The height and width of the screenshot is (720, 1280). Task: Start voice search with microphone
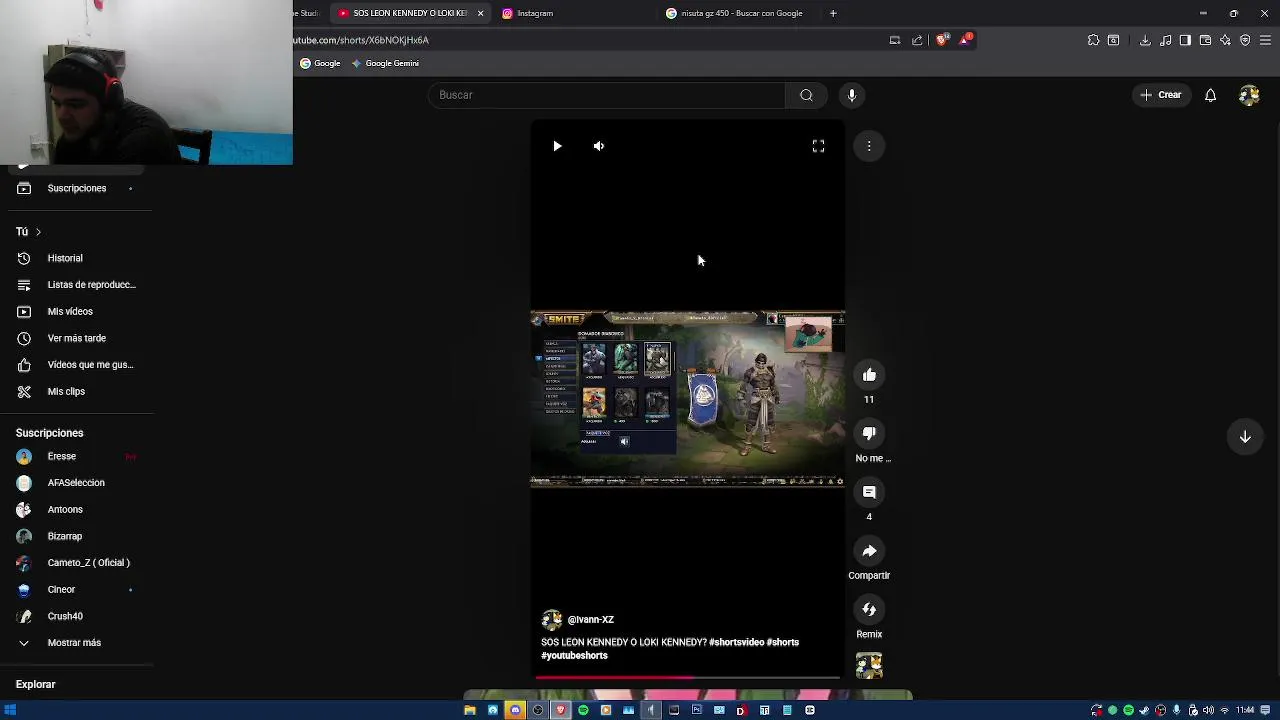(852, 95)
